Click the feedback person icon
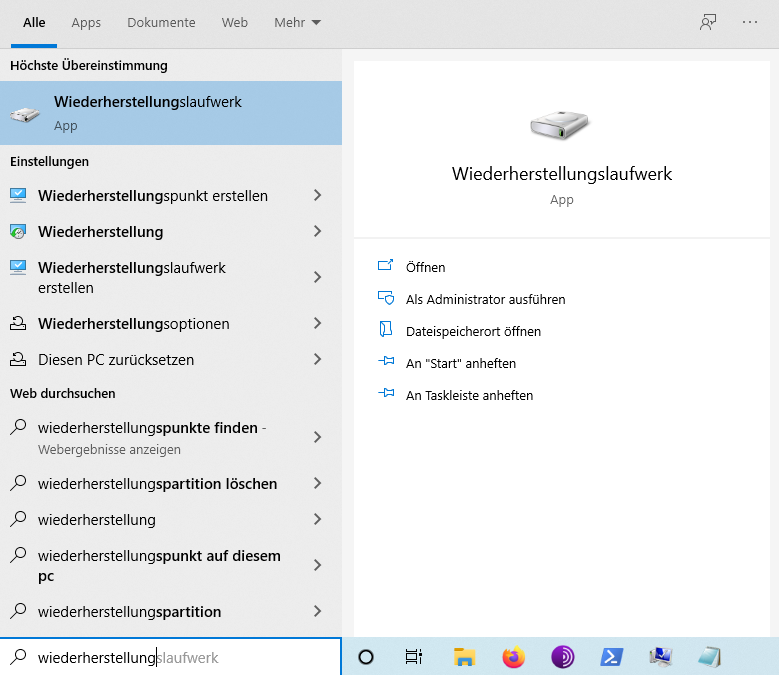Screen dimensions: 779x675 click(x=708, y=22)
